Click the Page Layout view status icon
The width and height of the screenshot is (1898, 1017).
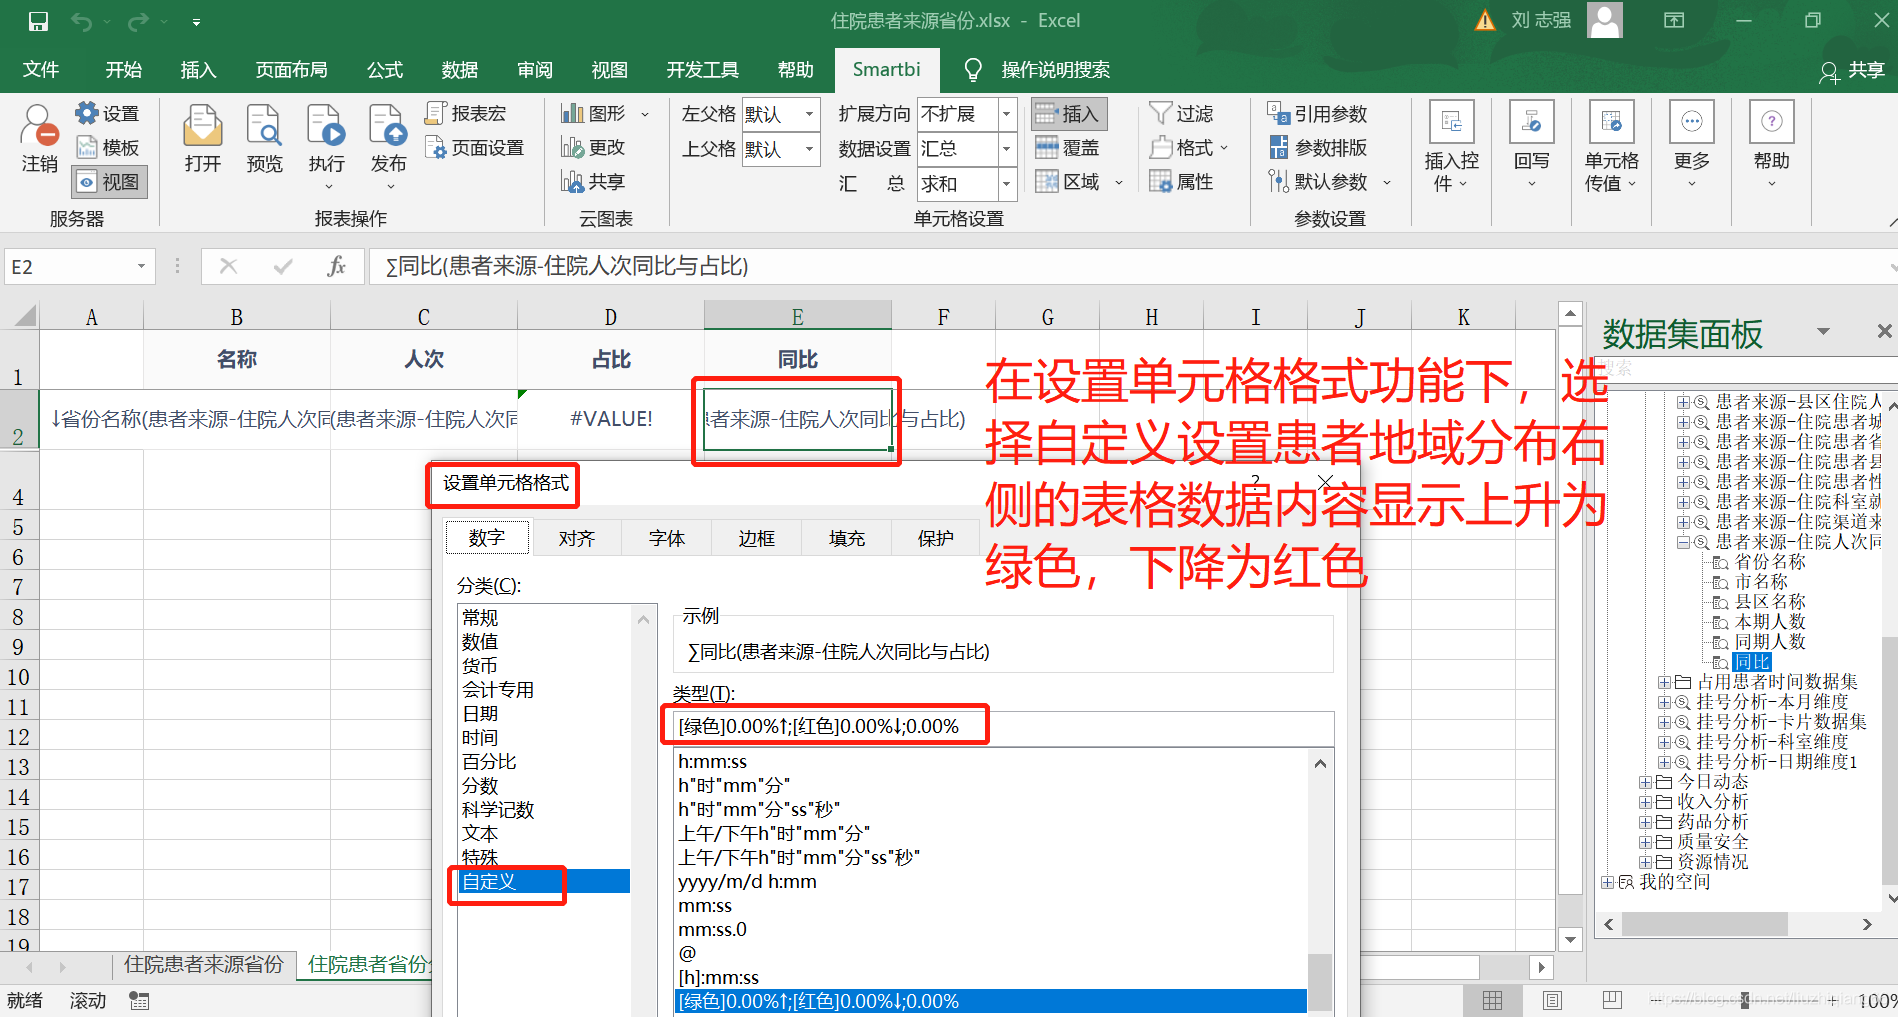coord(1552,1001)
